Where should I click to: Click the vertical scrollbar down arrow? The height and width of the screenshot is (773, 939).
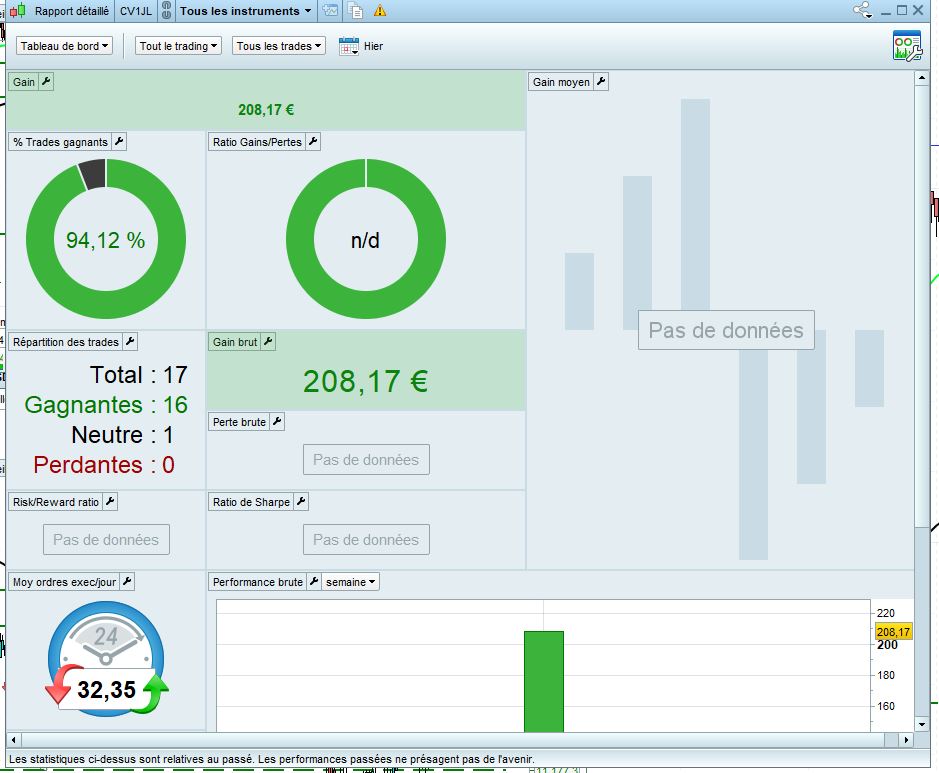coord(922,725)
